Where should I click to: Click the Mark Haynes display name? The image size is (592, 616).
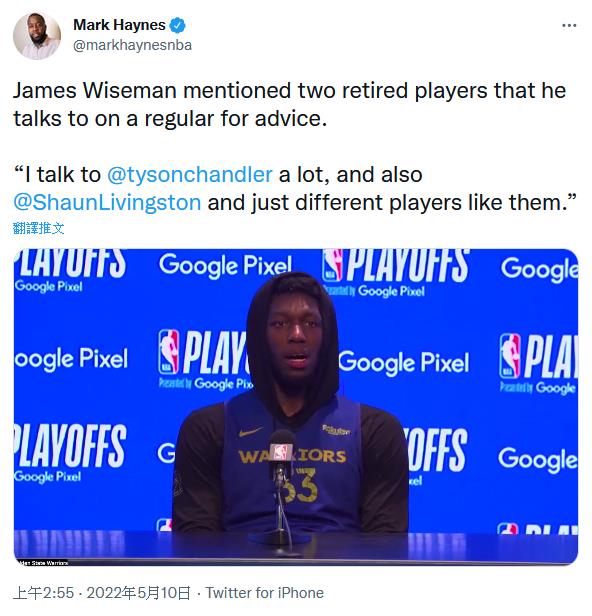119,25
